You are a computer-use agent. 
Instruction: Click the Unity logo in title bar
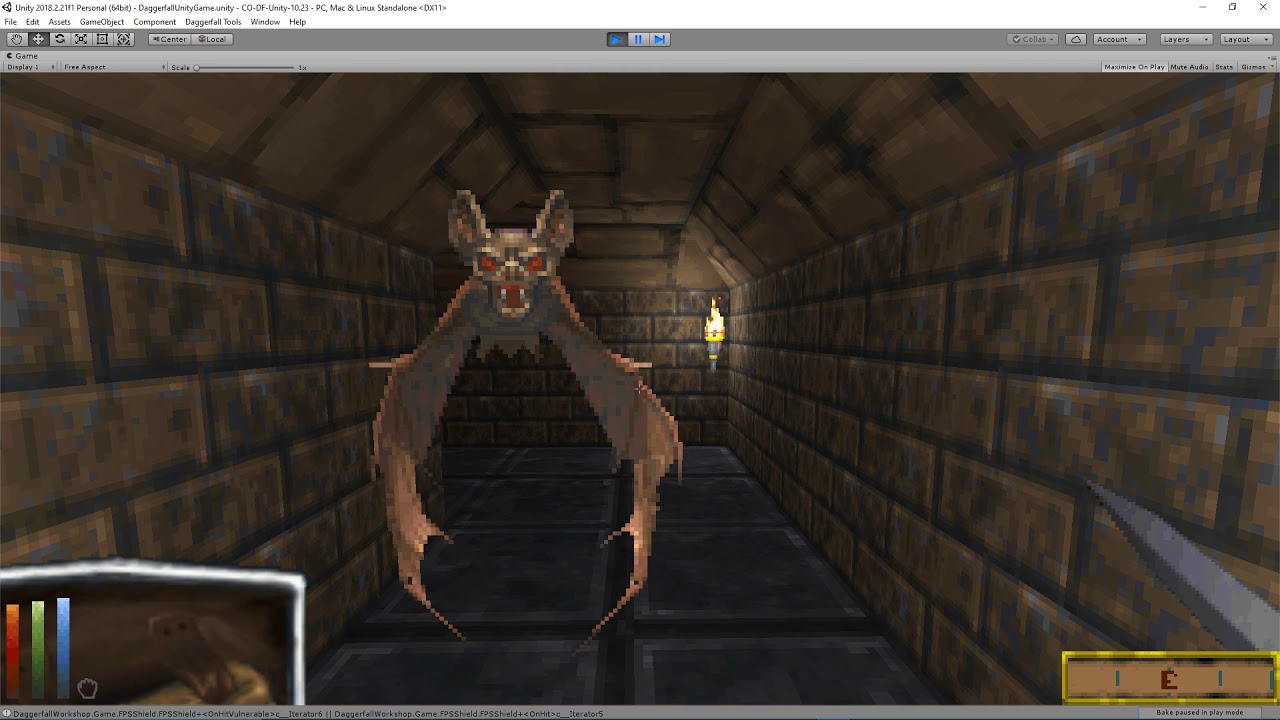tap(7, 7)
